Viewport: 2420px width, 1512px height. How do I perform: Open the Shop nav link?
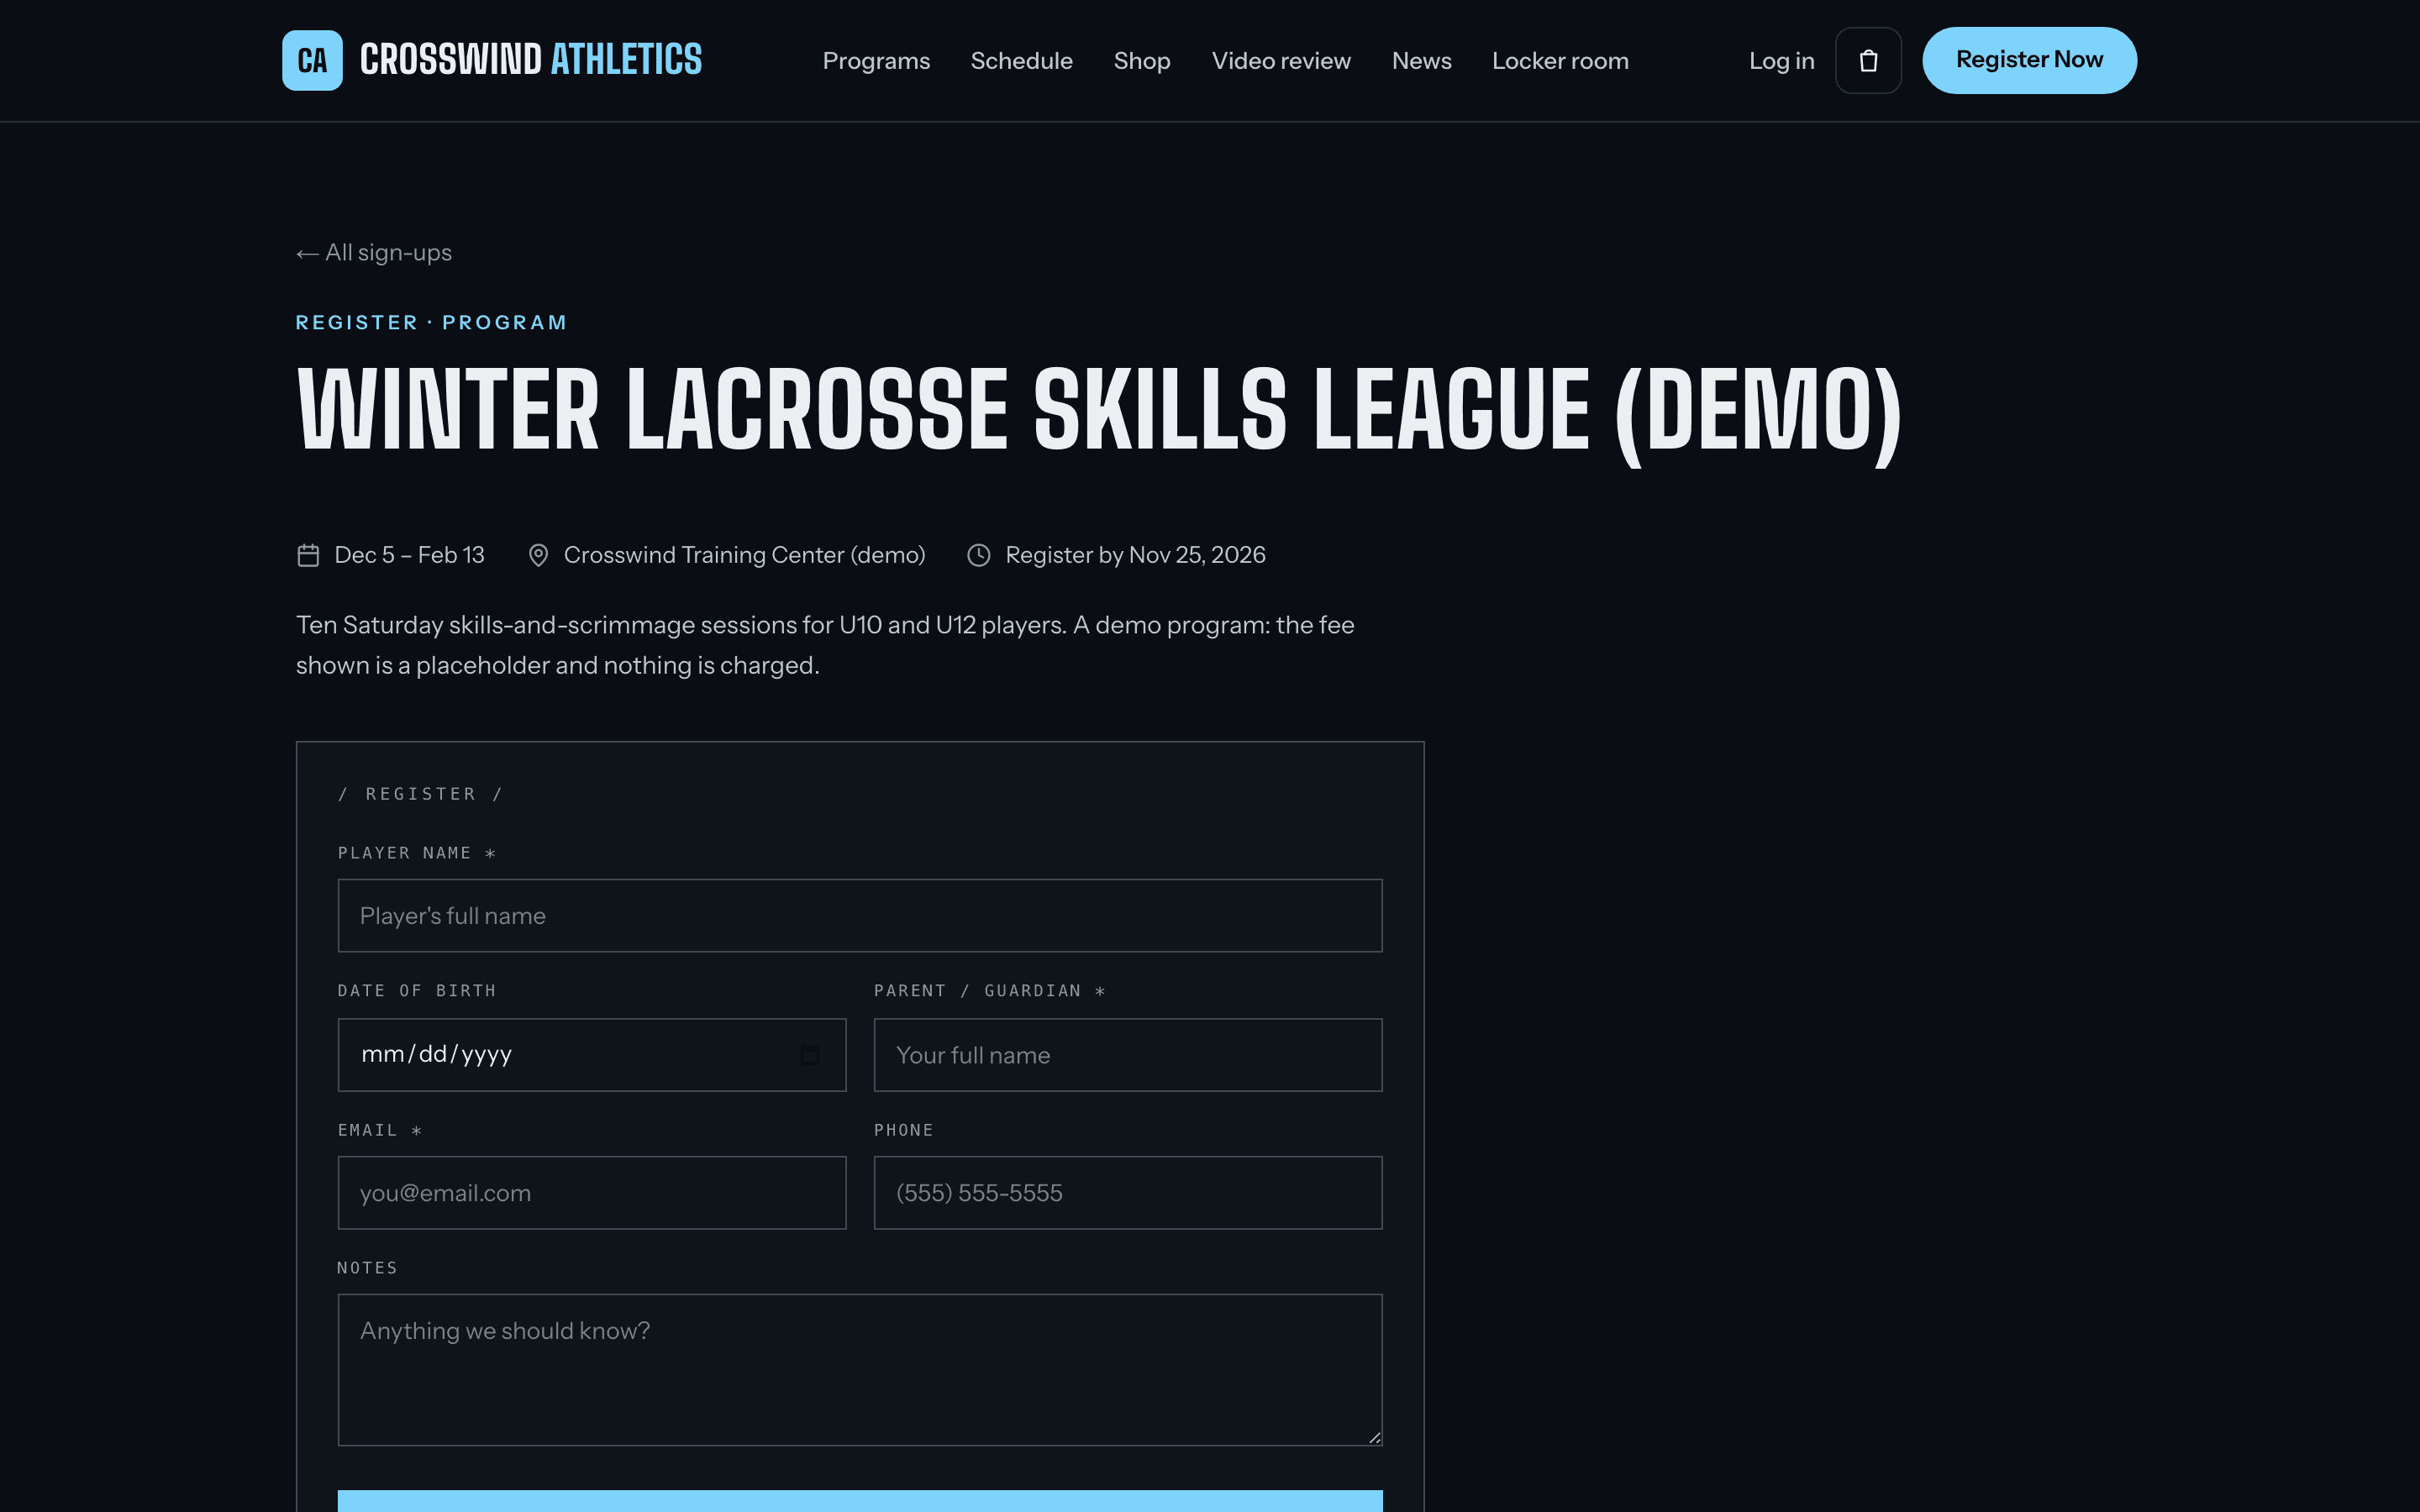tap(1142, 61)
